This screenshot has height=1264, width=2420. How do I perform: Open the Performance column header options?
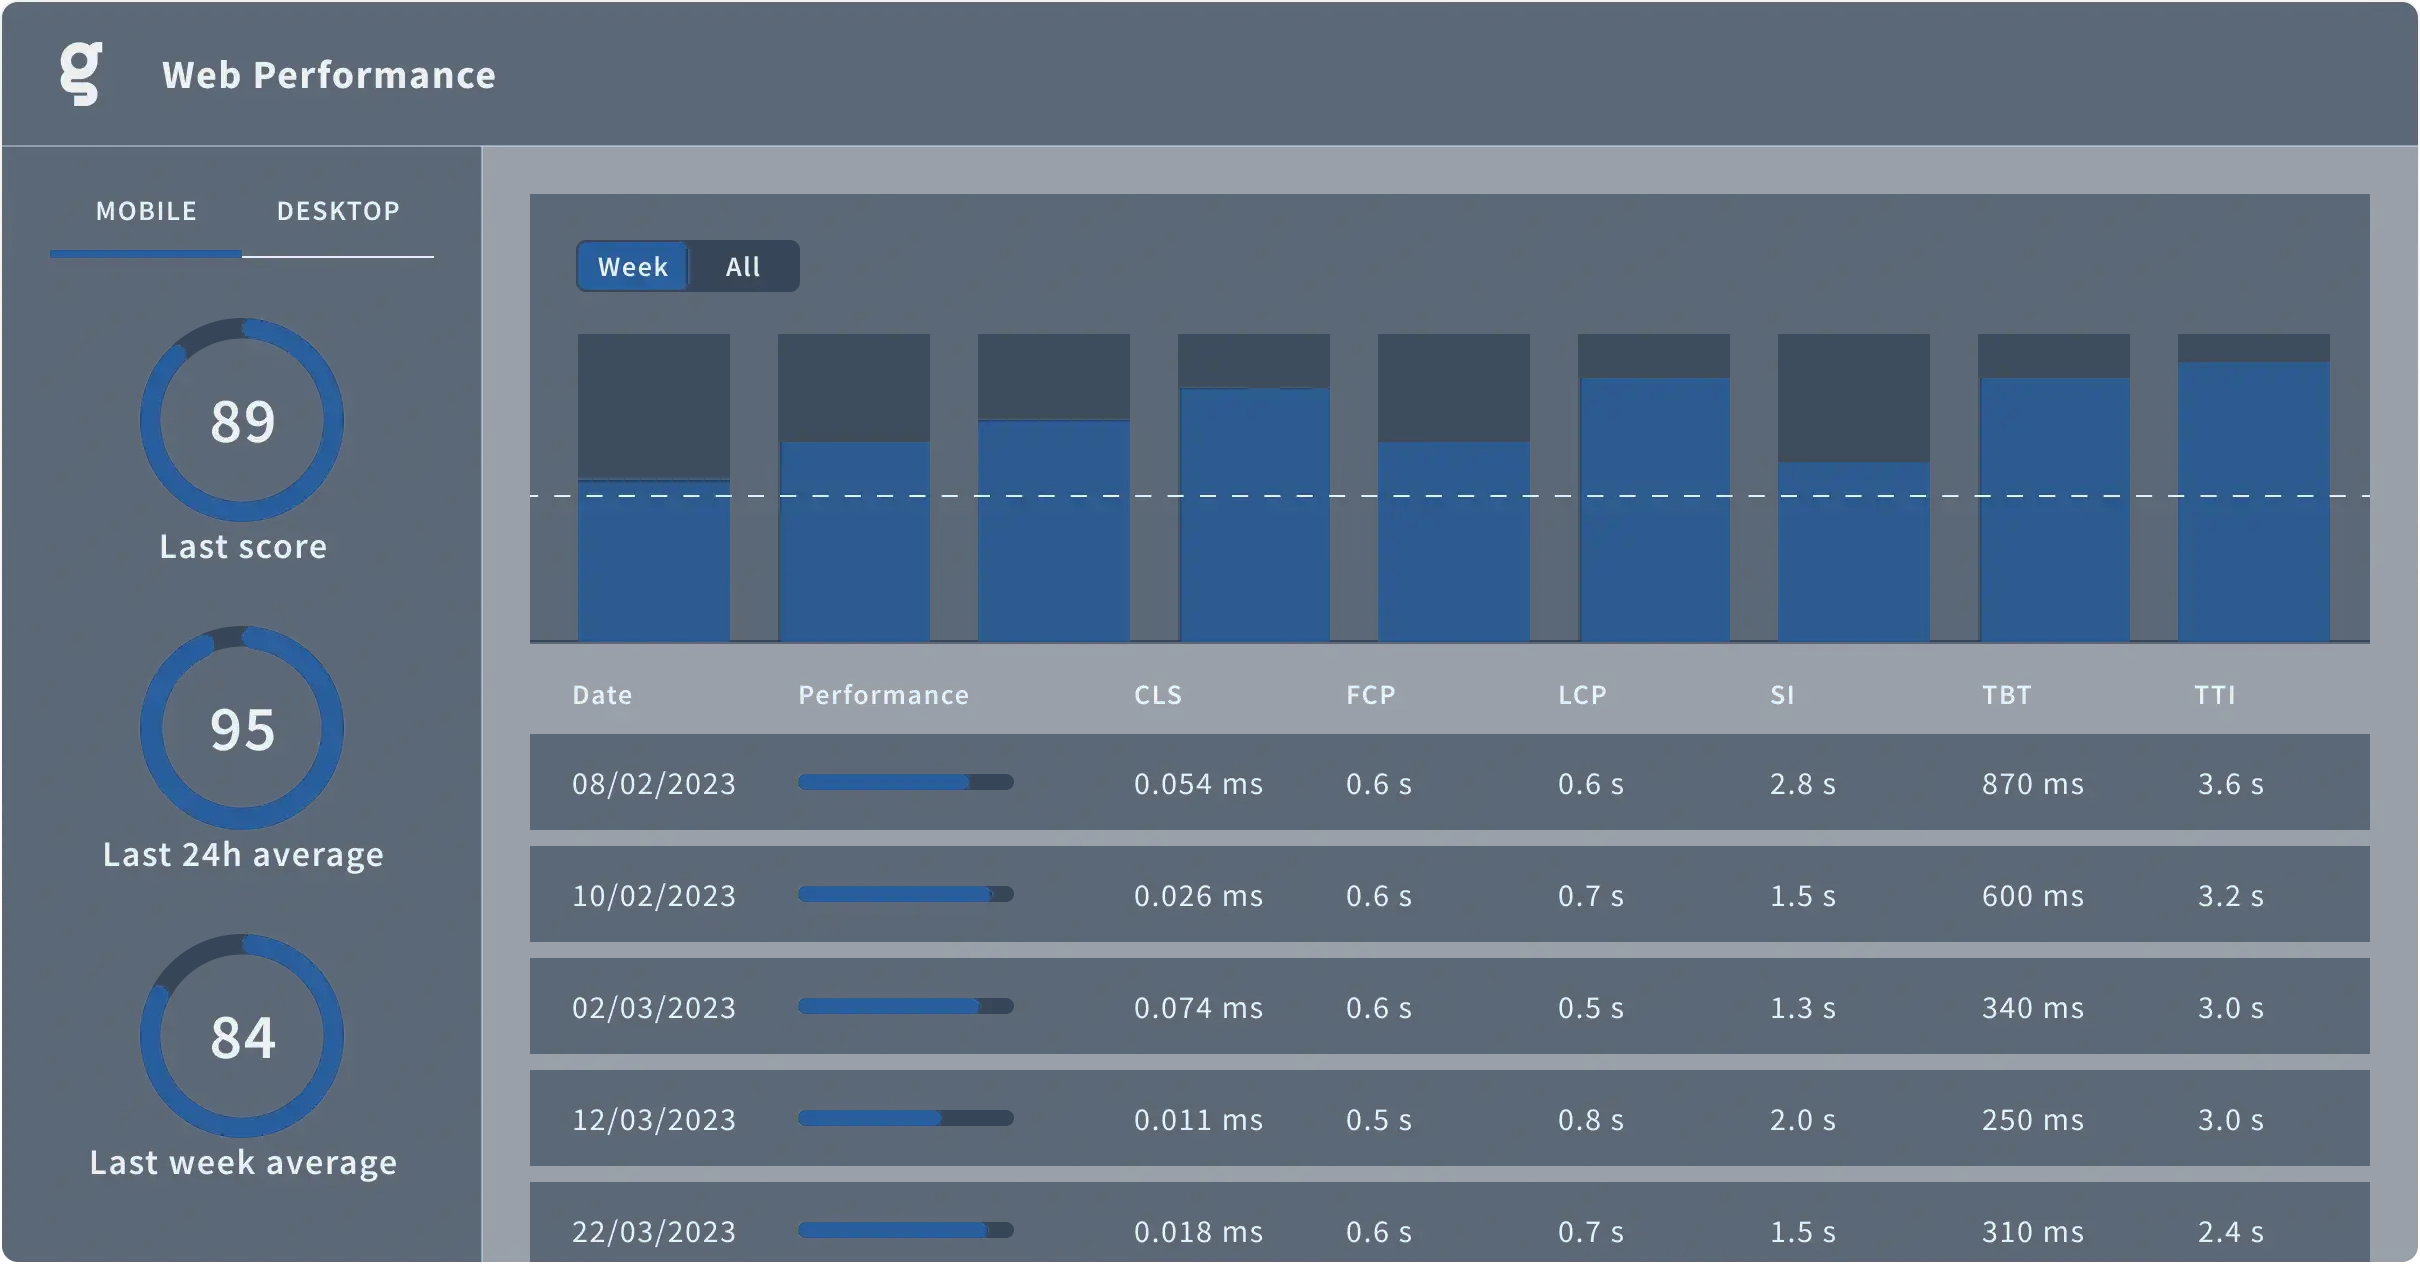click(x=882, y=695)
